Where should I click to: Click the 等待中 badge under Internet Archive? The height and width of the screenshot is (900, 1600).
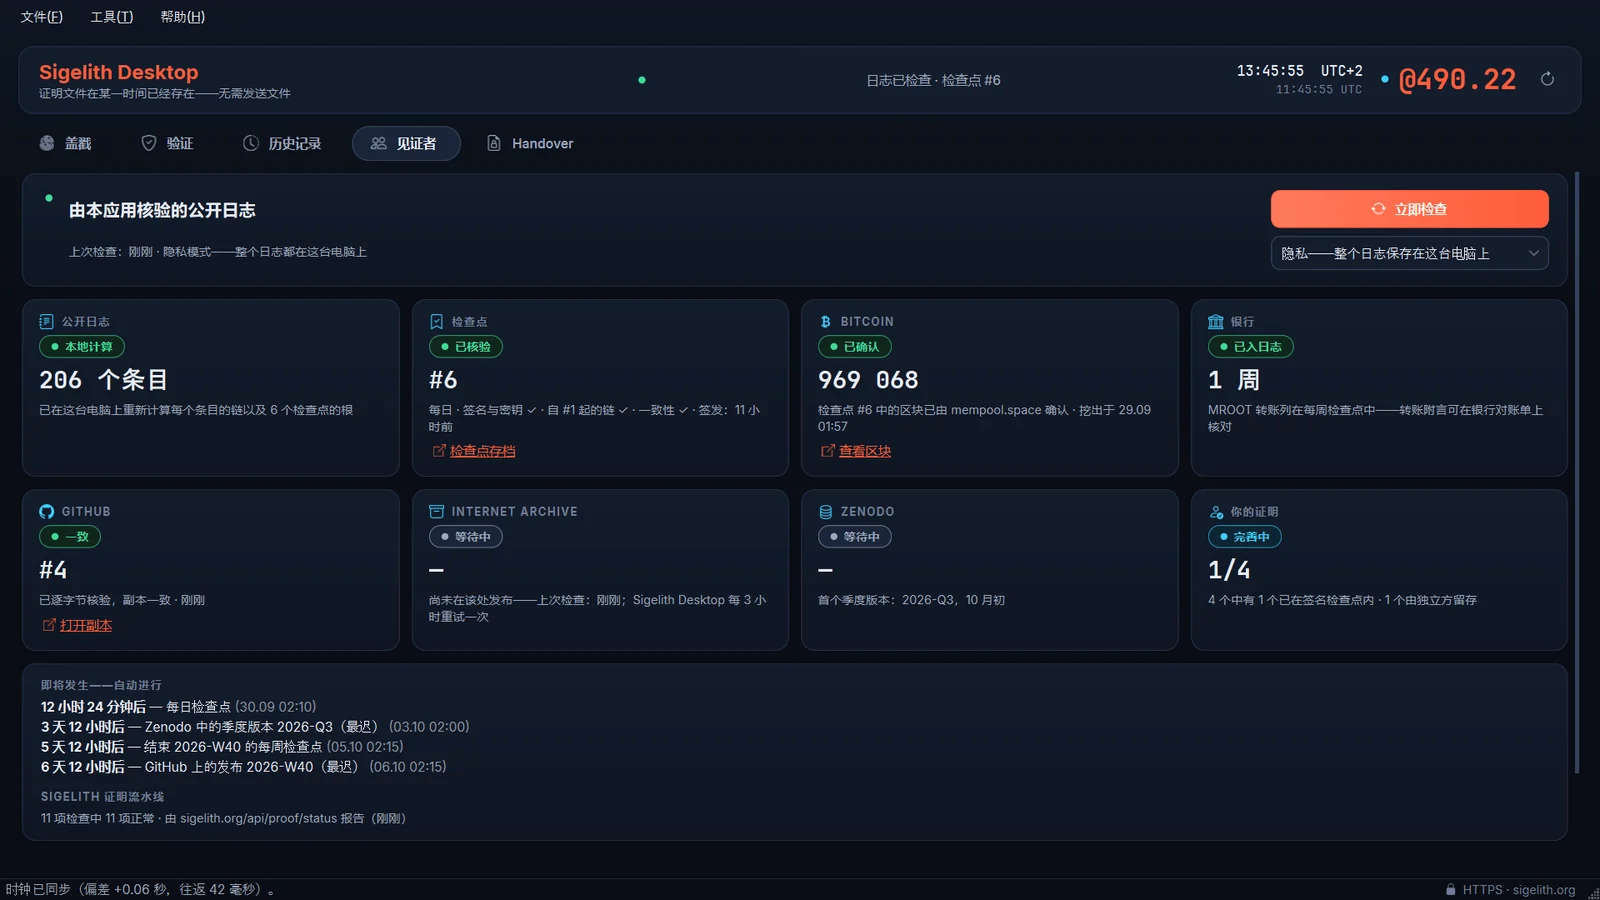tap(466, 537)
